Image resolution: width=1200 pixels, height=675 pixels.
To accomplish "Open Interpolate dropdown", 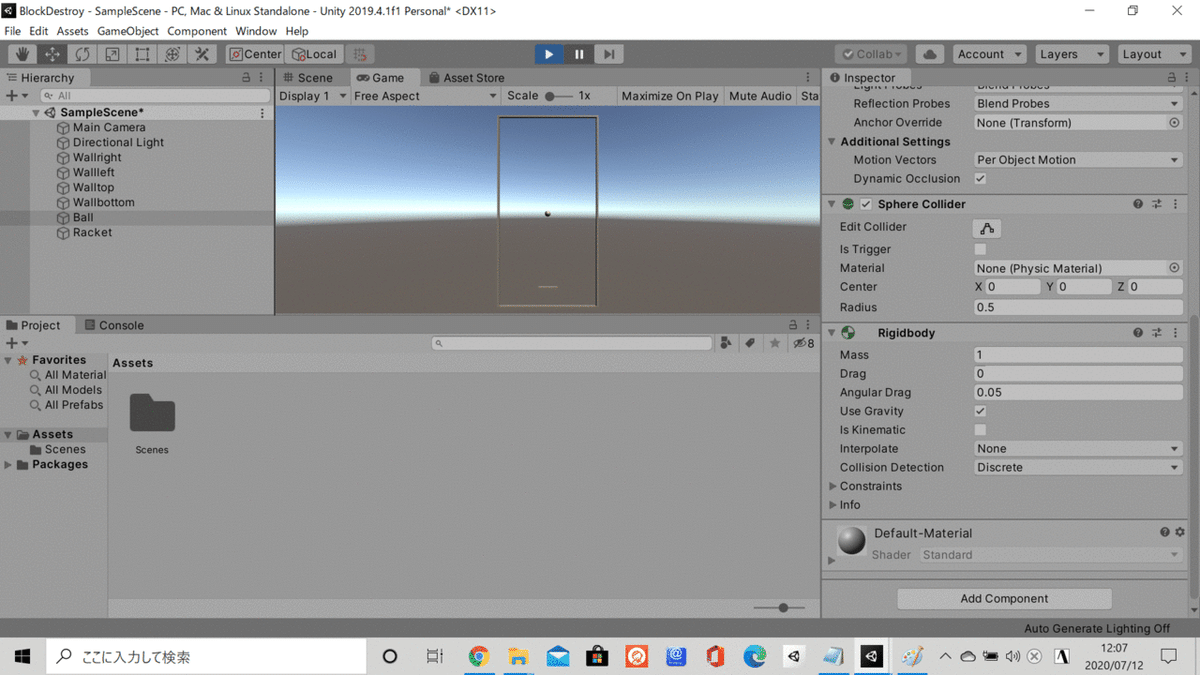I will click(x=1078, y=449).
